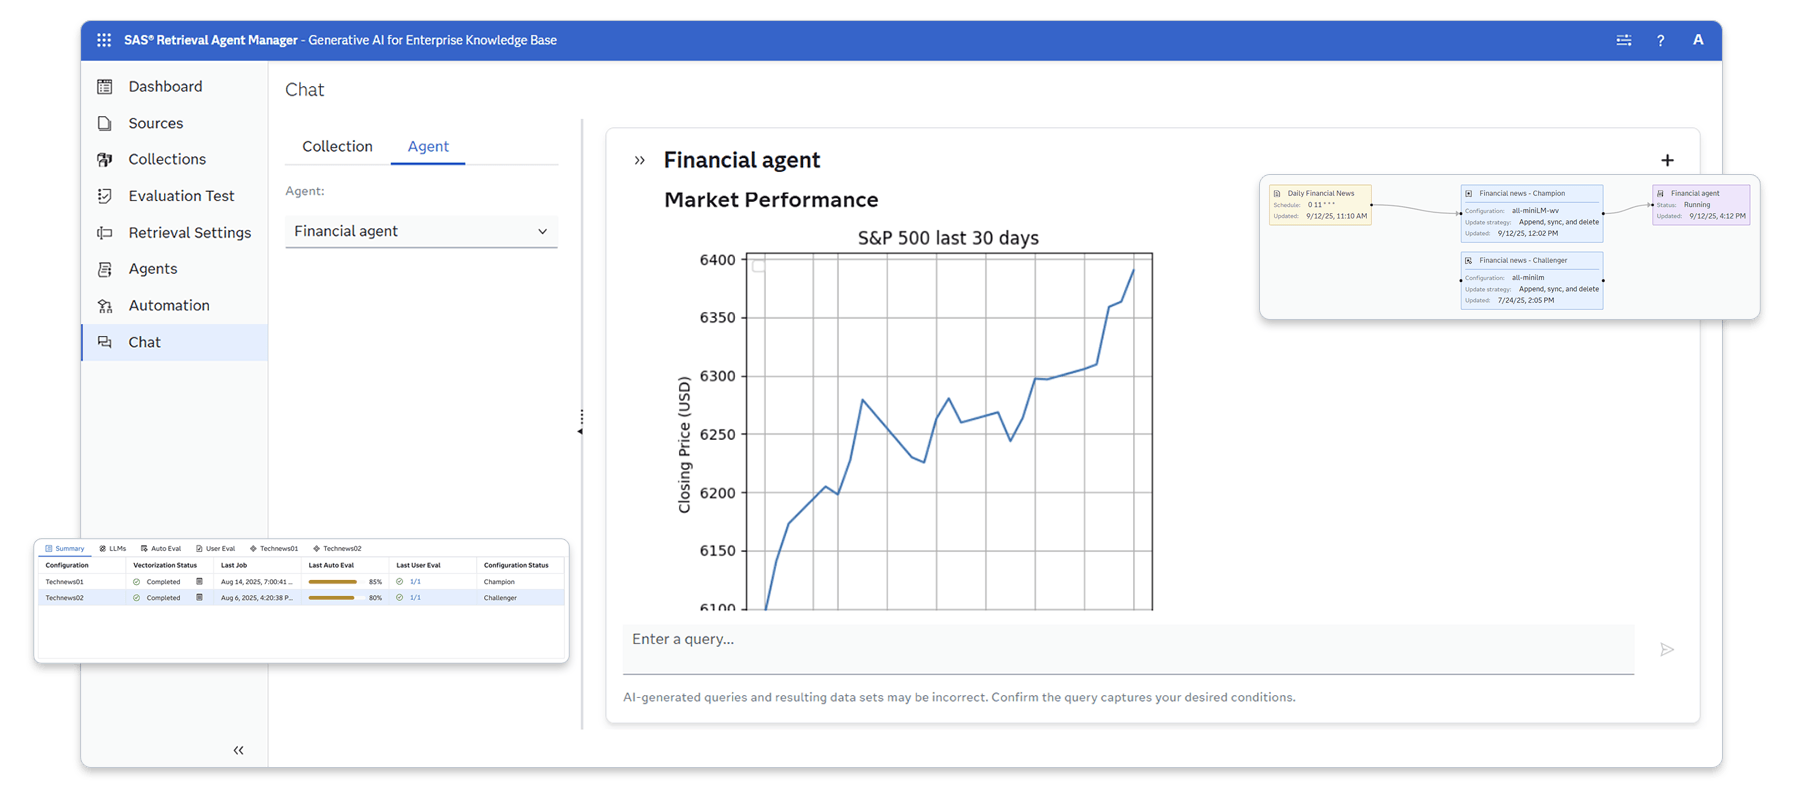
Task: Select the Technews01 tab
Action: click(x=274, y=548)
